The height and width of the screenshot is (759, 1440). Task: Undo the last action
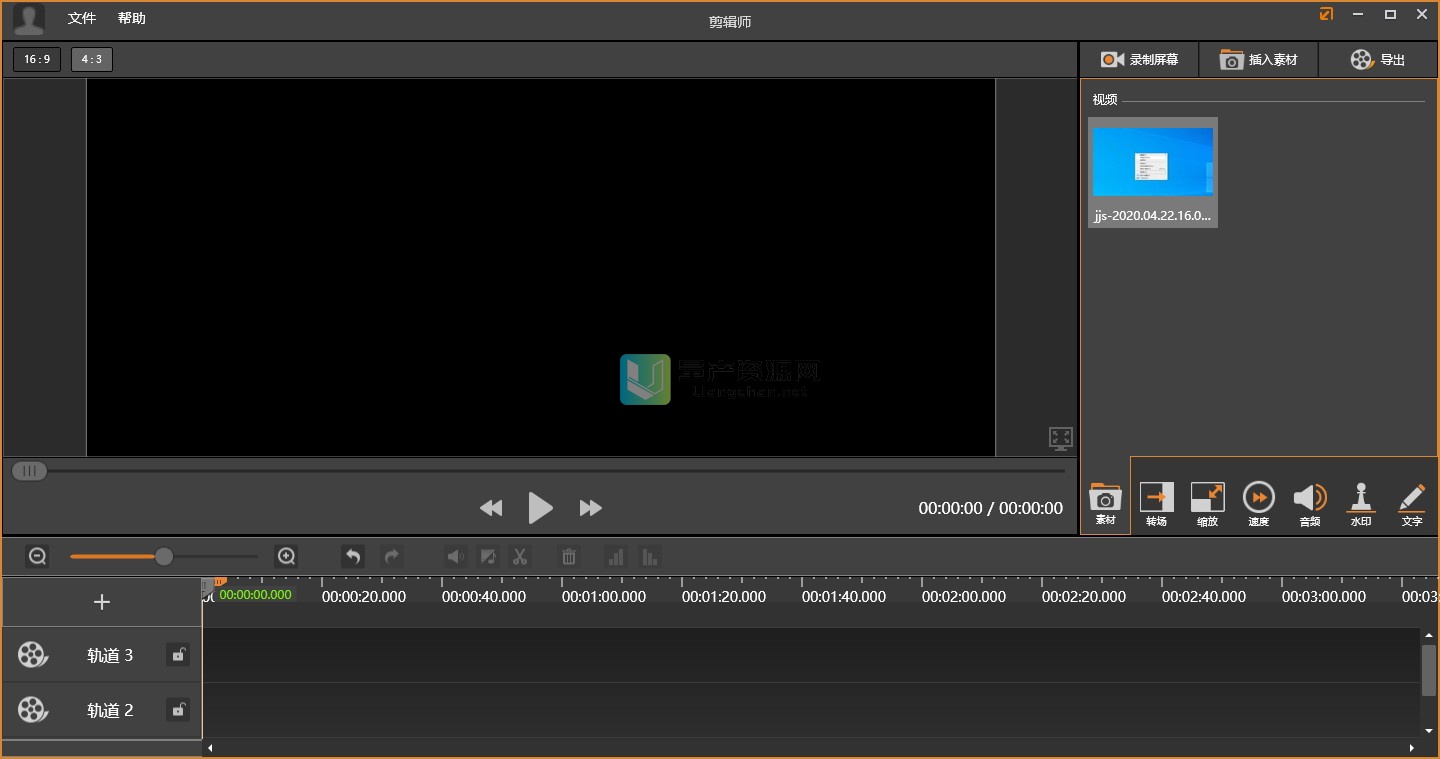(353, 556)
